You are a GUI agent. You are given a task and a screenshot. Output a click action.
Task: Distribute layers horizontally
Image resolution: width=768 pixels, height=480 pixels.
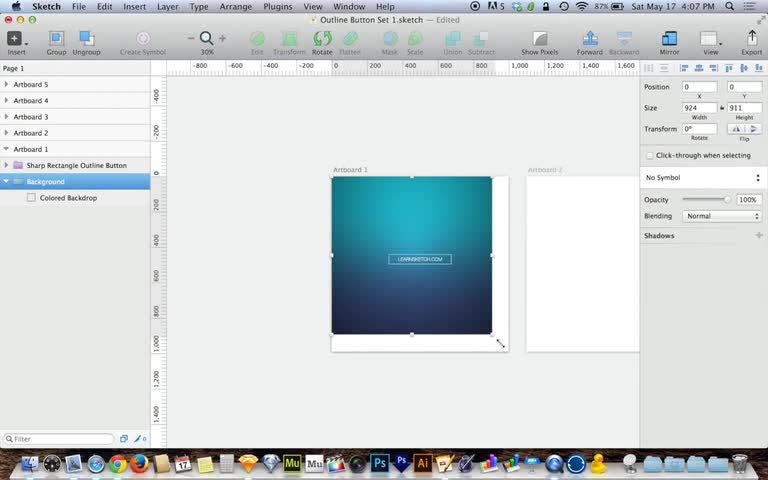(x=648, y=68)
